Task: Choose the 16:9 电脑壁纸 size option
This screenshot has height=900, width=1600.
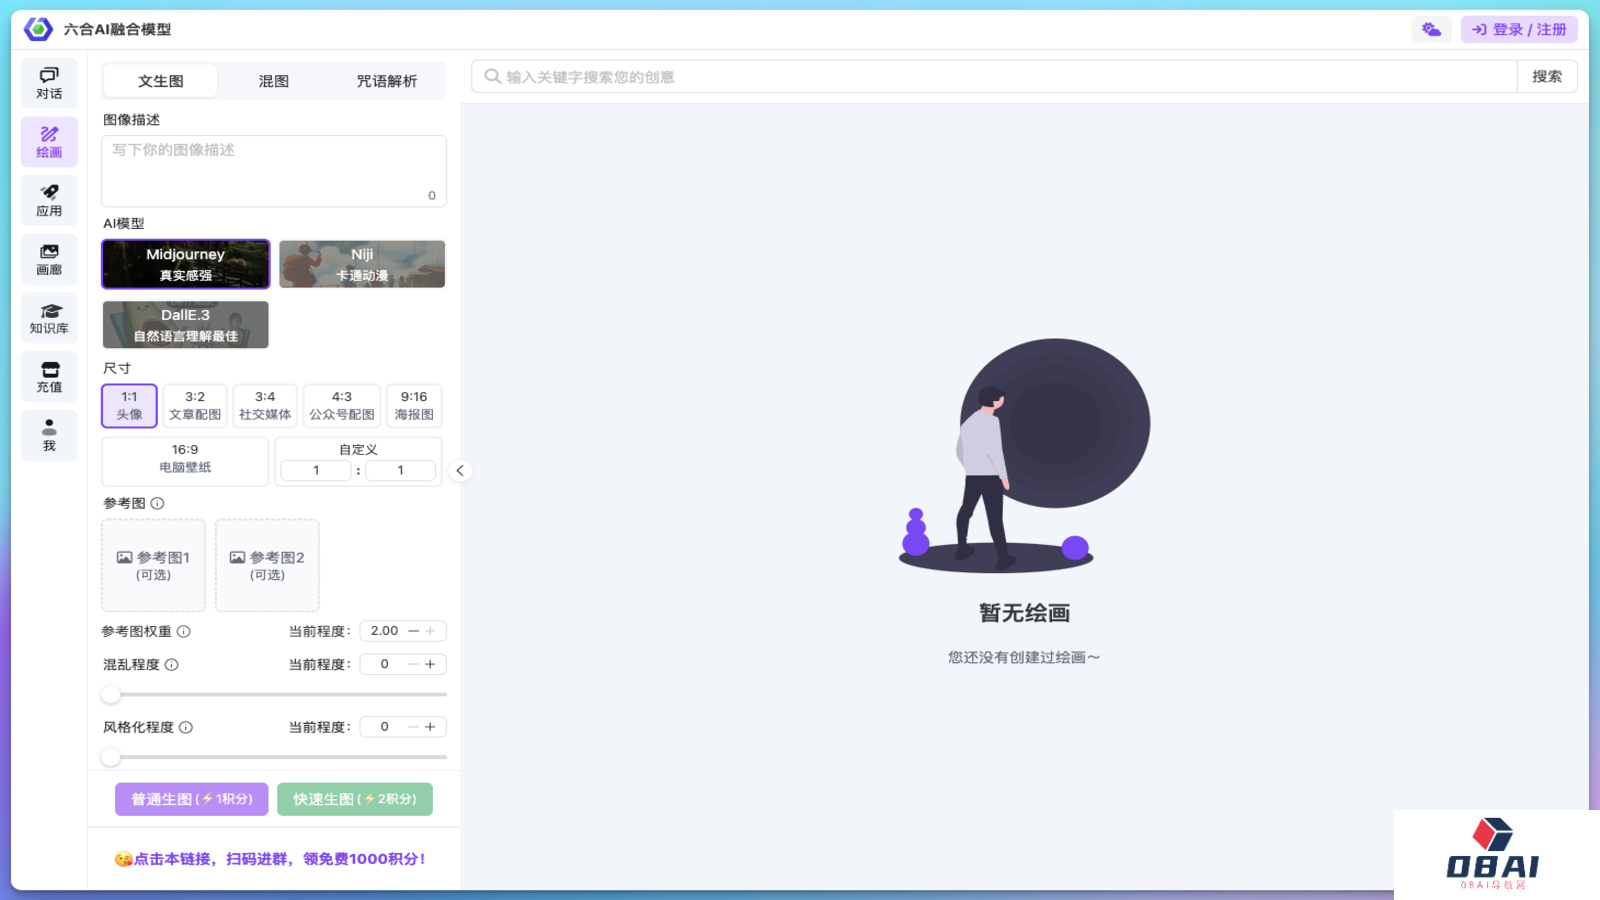Action: pyautogui.click(x=184, y=460)
